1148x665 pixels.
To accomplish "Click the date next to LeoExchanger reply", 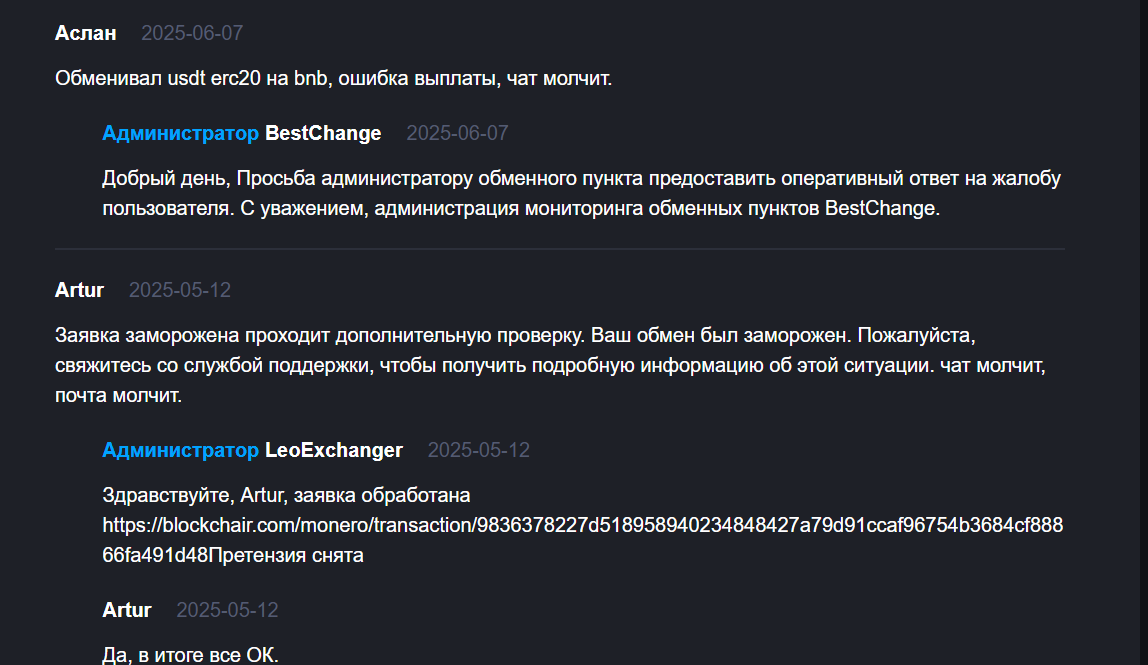I will pyautogui.click(x=479, y=450).
